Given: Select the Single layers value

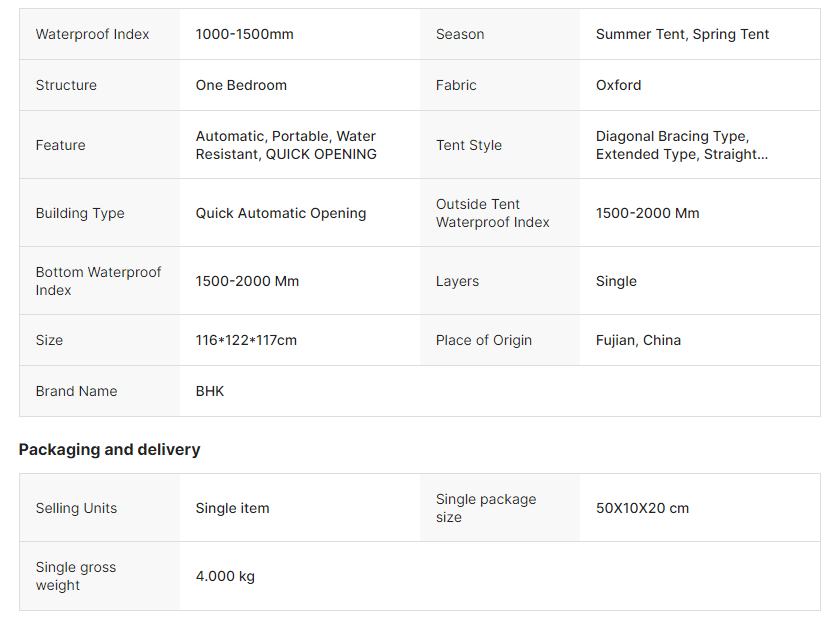Looking at the screenshot, I should (x=616, y=281).
